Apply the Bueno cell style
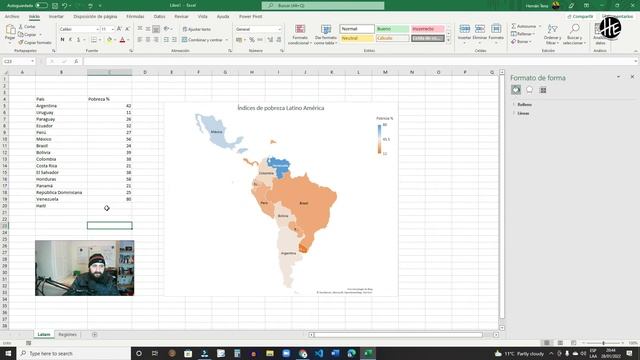 click(x=392, y=29)
